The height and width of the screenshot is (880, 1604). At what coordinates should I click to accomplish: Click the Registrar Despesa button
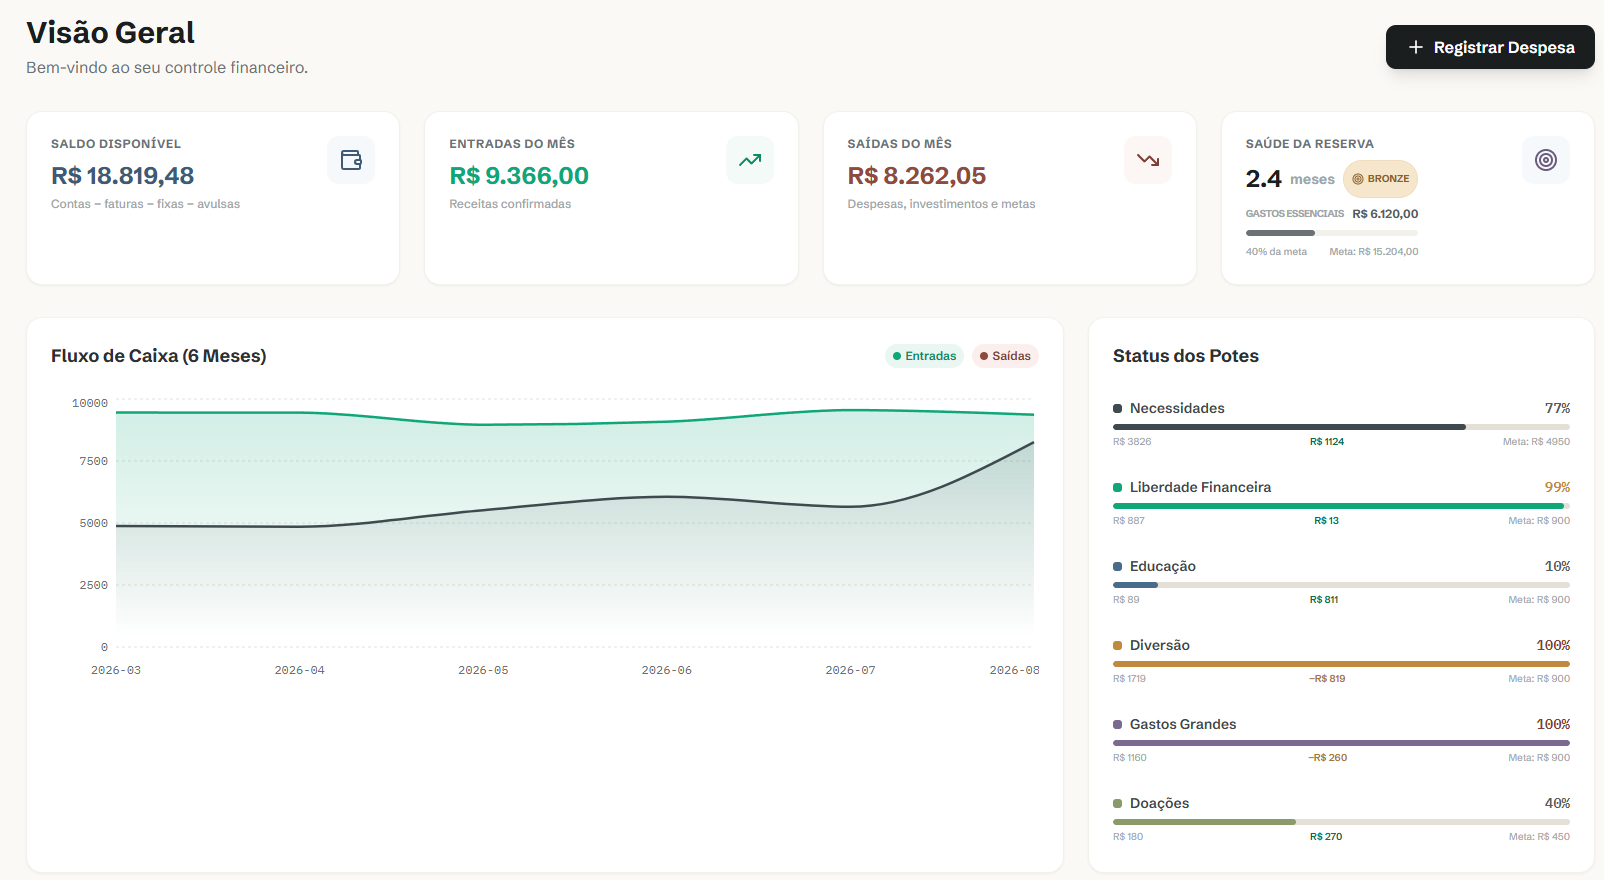(1490, 47)
